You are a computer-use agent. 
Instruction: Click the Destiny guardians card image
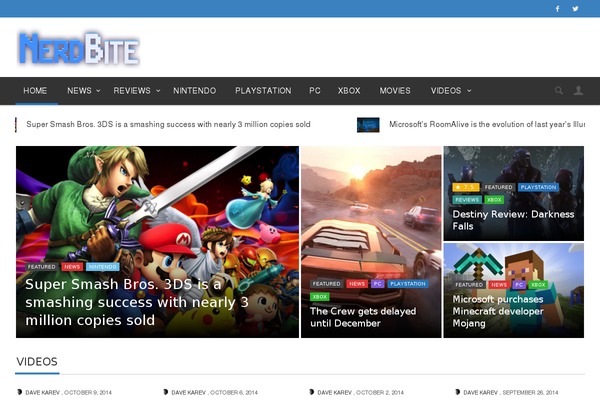pyautogui.click(x=514, y=193)
